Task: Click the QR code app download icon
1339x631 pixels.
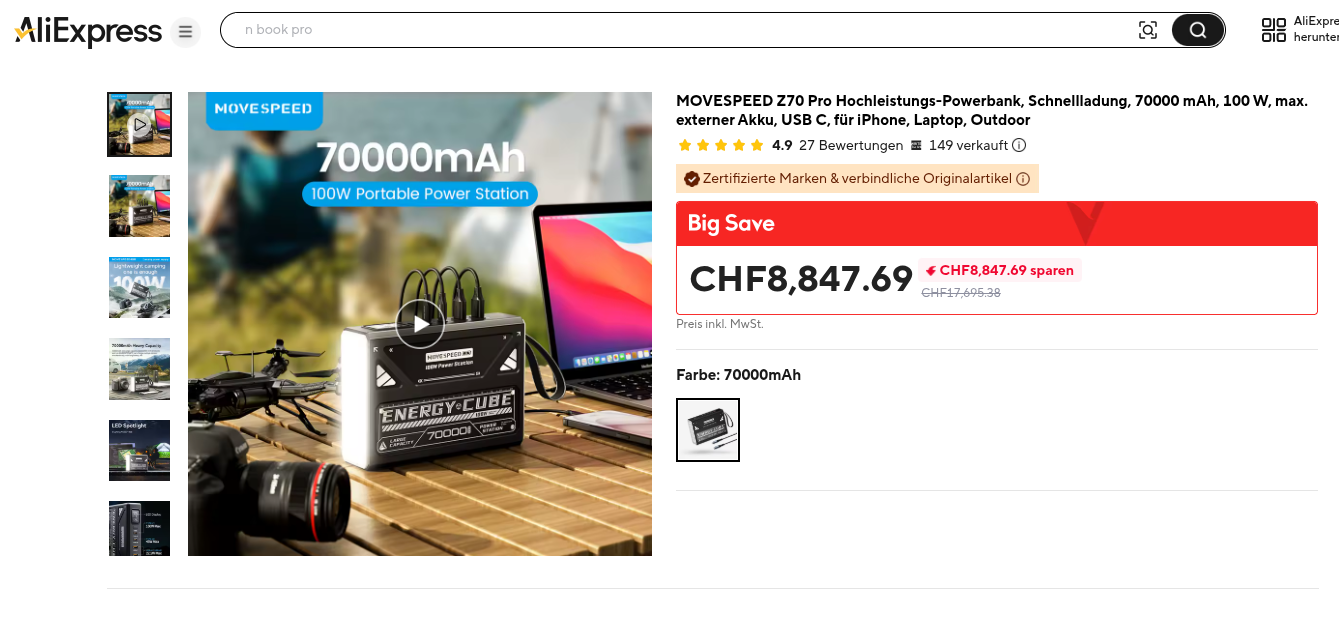Action: pos(1274,30)
